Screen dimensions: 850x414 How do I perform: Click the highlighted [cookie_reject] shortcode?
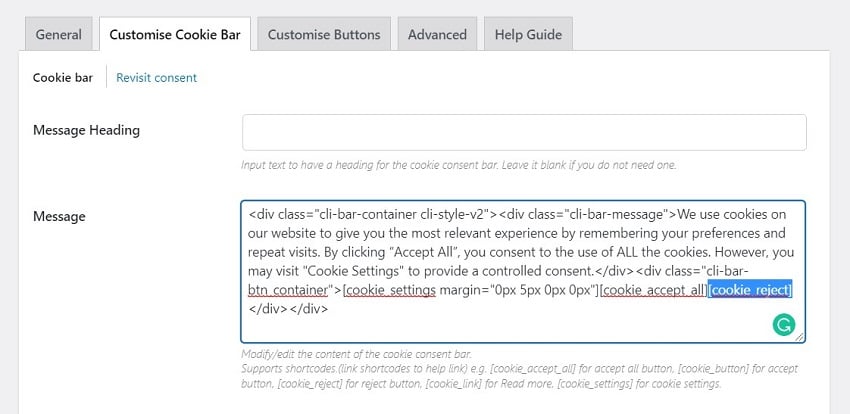[x=750, y=290]
